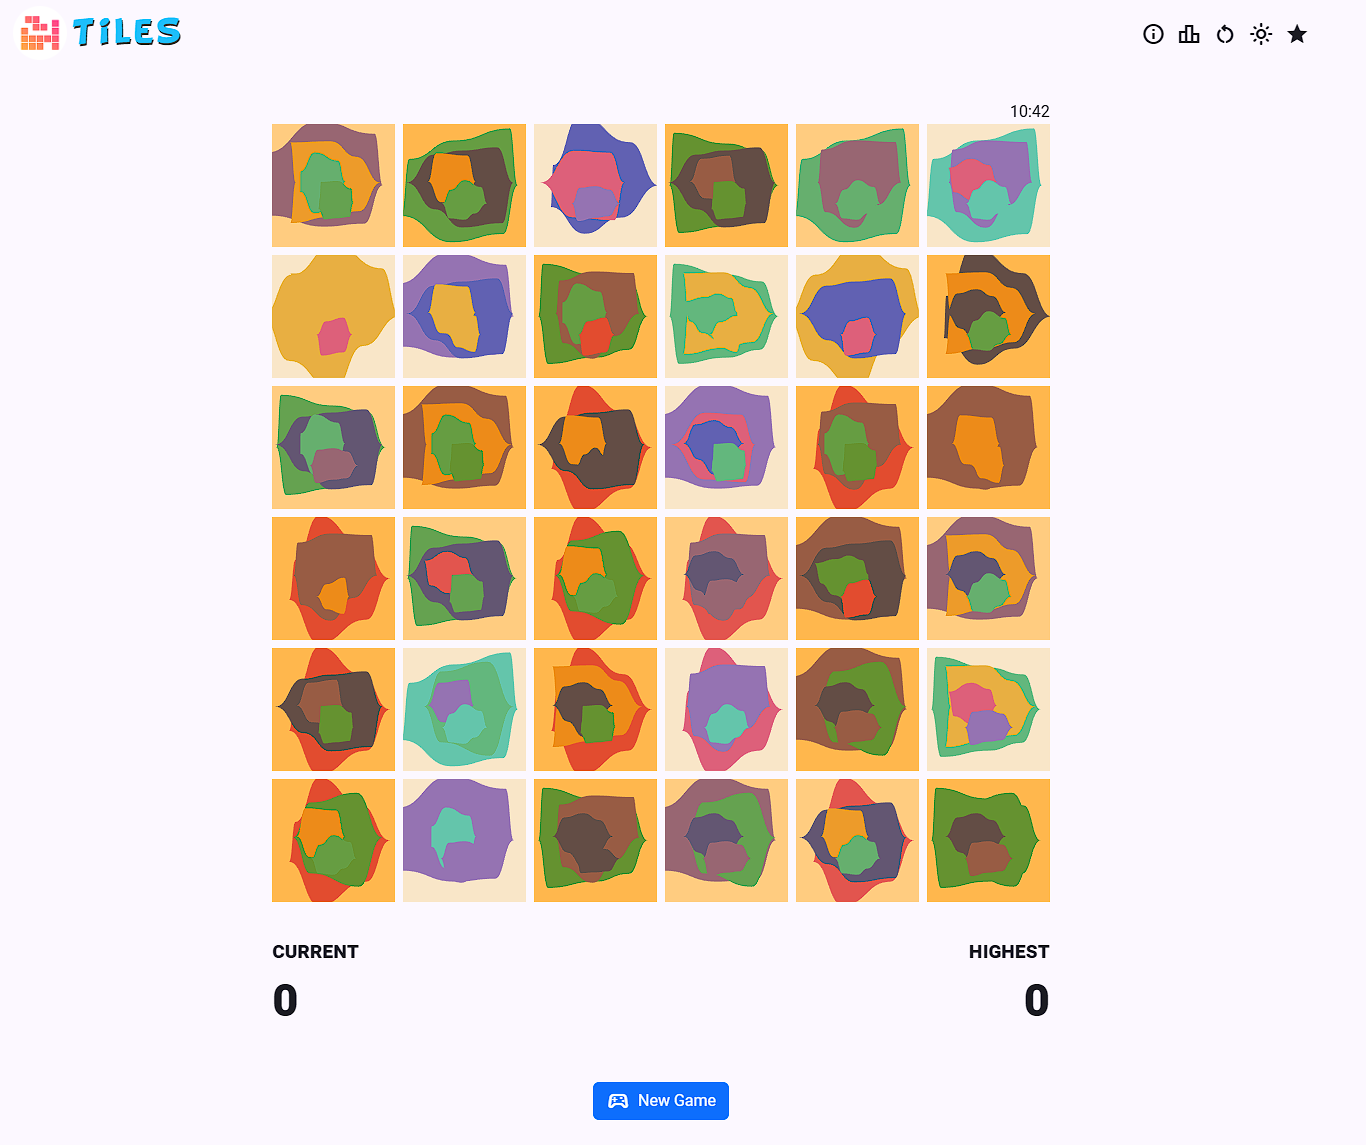The width and height of the screenshot is (1366, 1145).
Task: Toggle the sun brightness theme icon
Action: point(1261,34)
